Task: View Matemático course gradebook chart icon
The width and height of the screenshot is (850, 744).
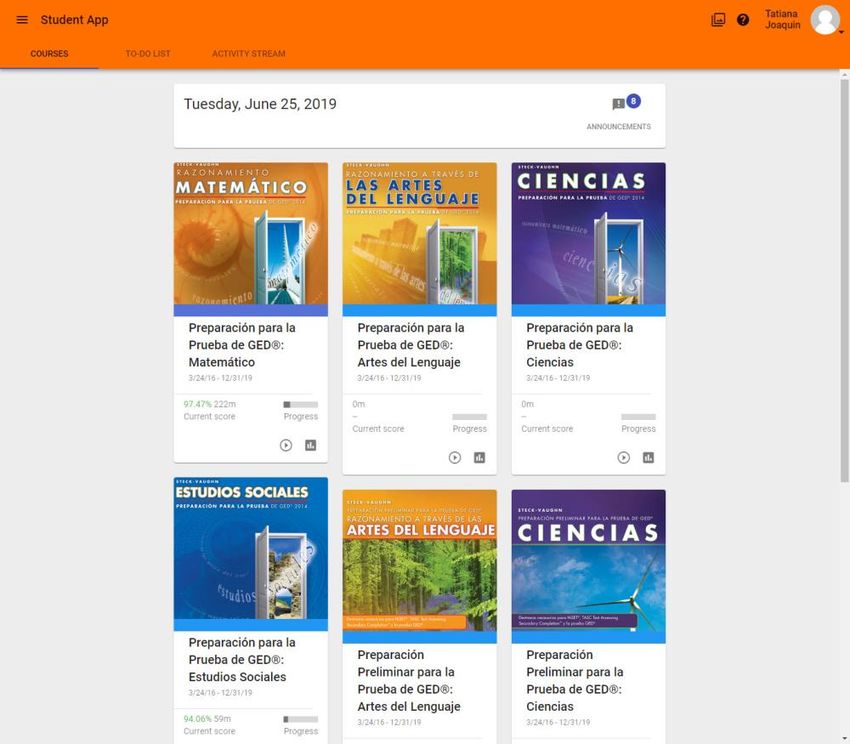Action: point(311,445)
